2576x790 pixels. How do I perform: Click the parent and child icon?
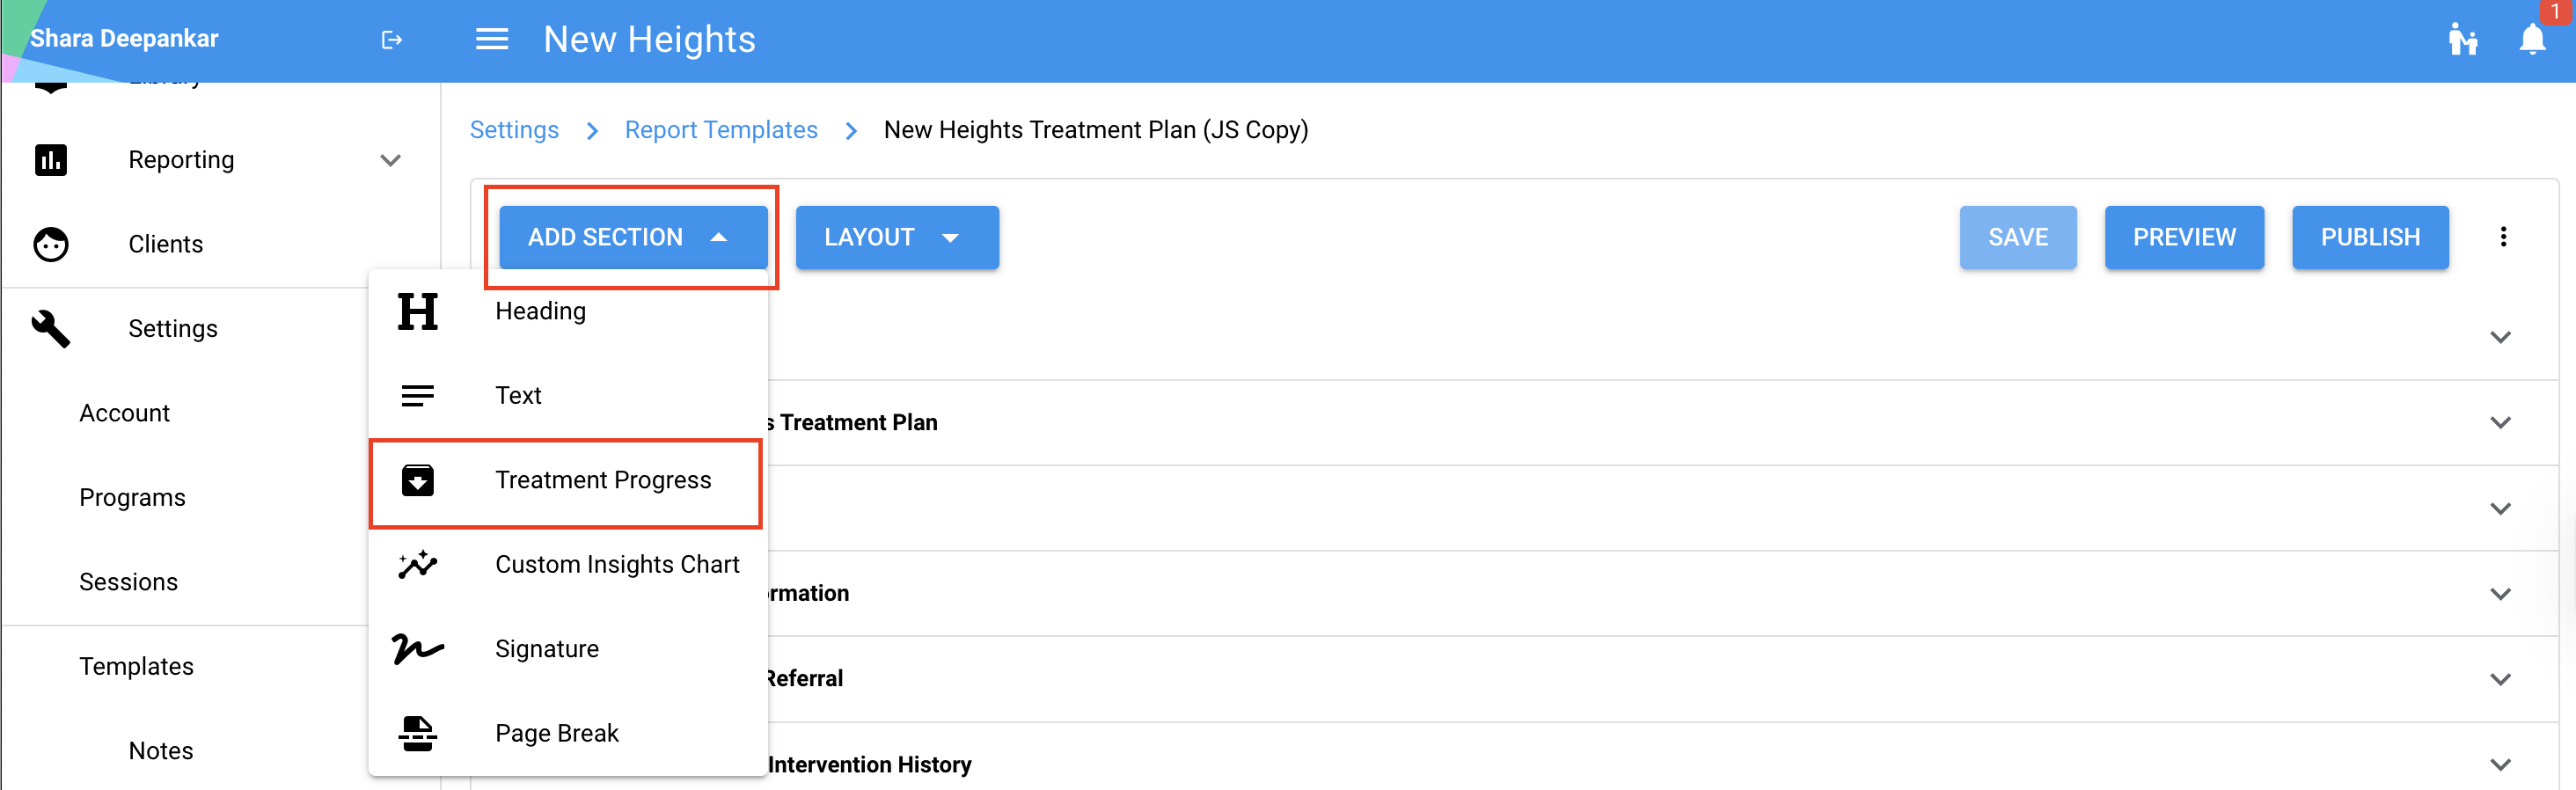tap(2462, 40)
